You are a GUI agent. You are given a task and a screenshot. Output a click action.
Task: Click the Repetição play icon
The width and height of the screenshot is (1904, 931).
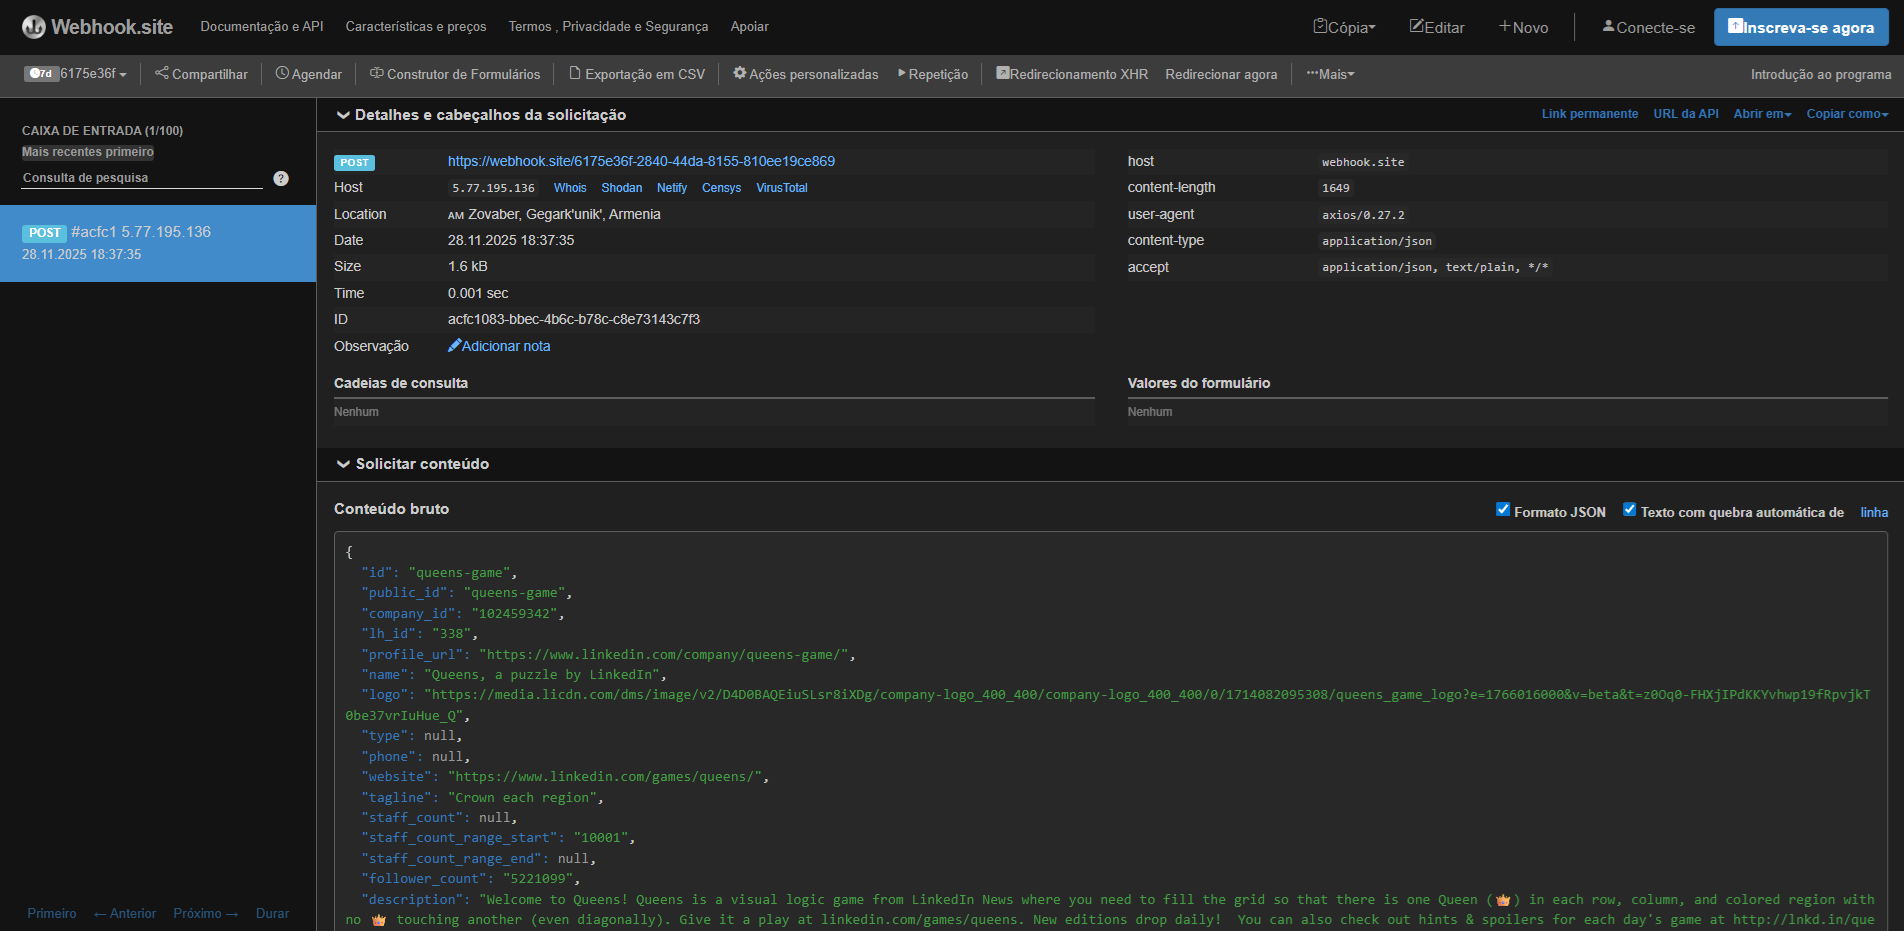tap(902, 74)
